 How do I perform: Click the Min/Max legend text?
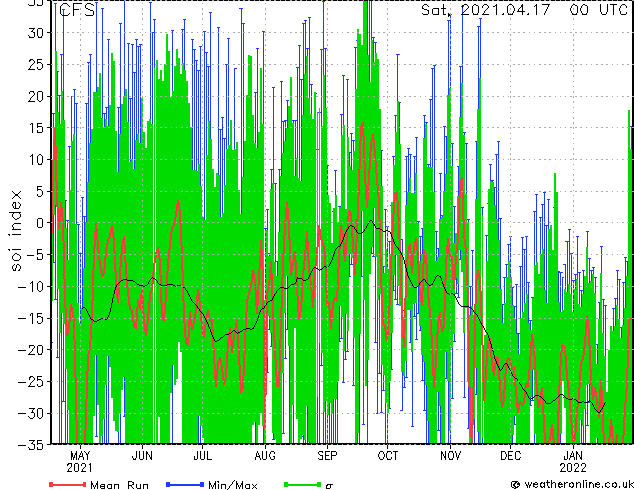[x=233, y=485]
